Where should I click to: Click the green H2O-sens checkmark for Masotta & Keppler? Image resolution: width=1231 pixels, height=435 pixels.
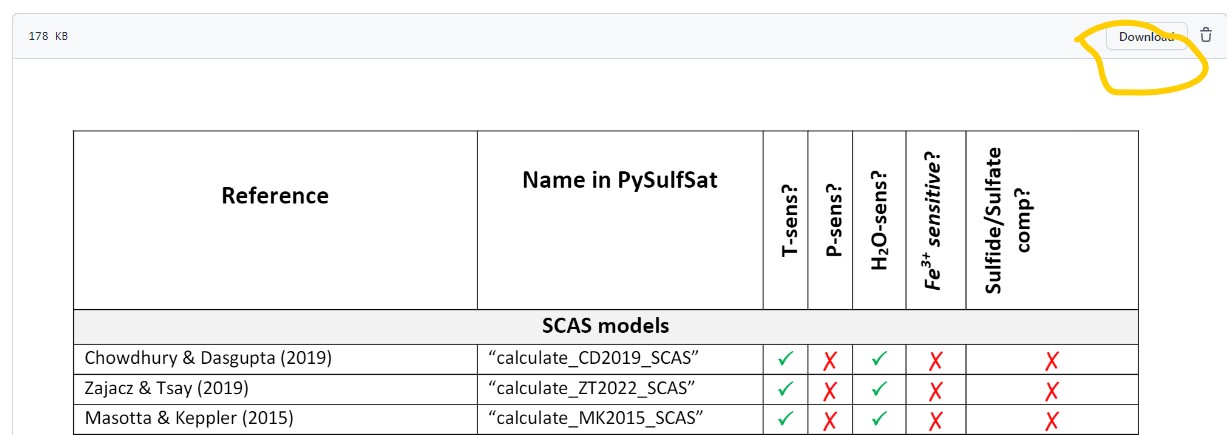pyautogui.click(x=877, y=420)
